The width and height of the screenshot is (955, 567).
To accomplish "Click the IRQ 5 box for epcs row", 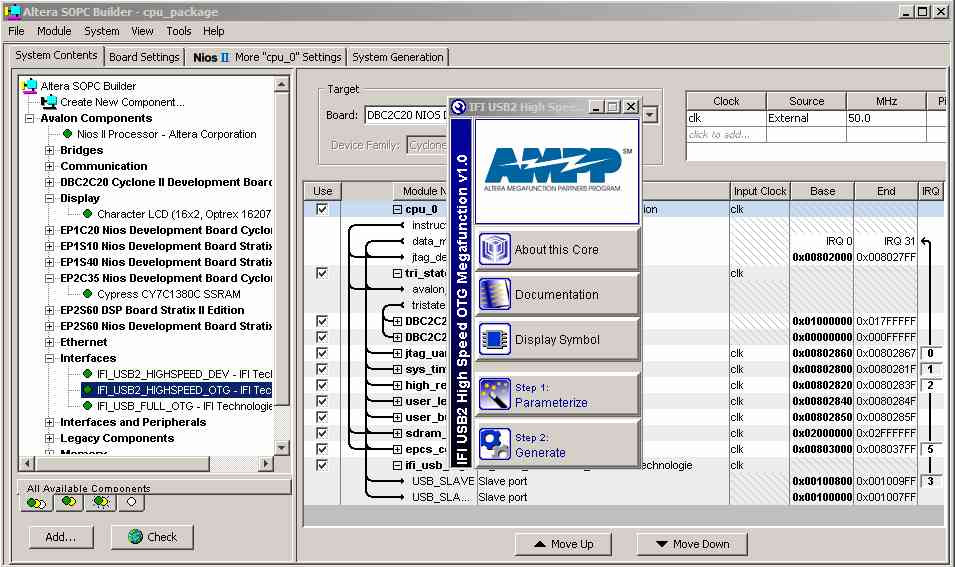I will [x=930, y=449].
